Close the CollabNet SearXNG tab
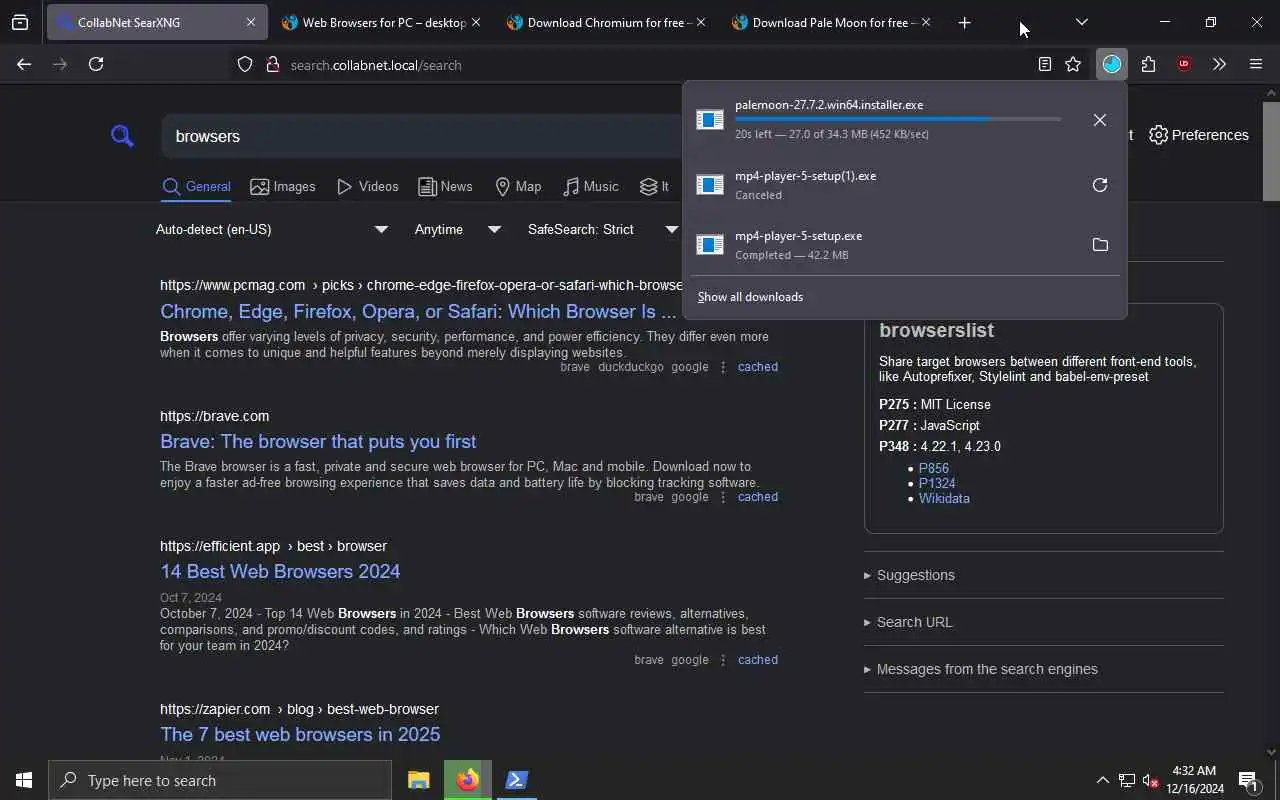The height and width of the screenshot is (800, 1280). [x=250, y=22]
